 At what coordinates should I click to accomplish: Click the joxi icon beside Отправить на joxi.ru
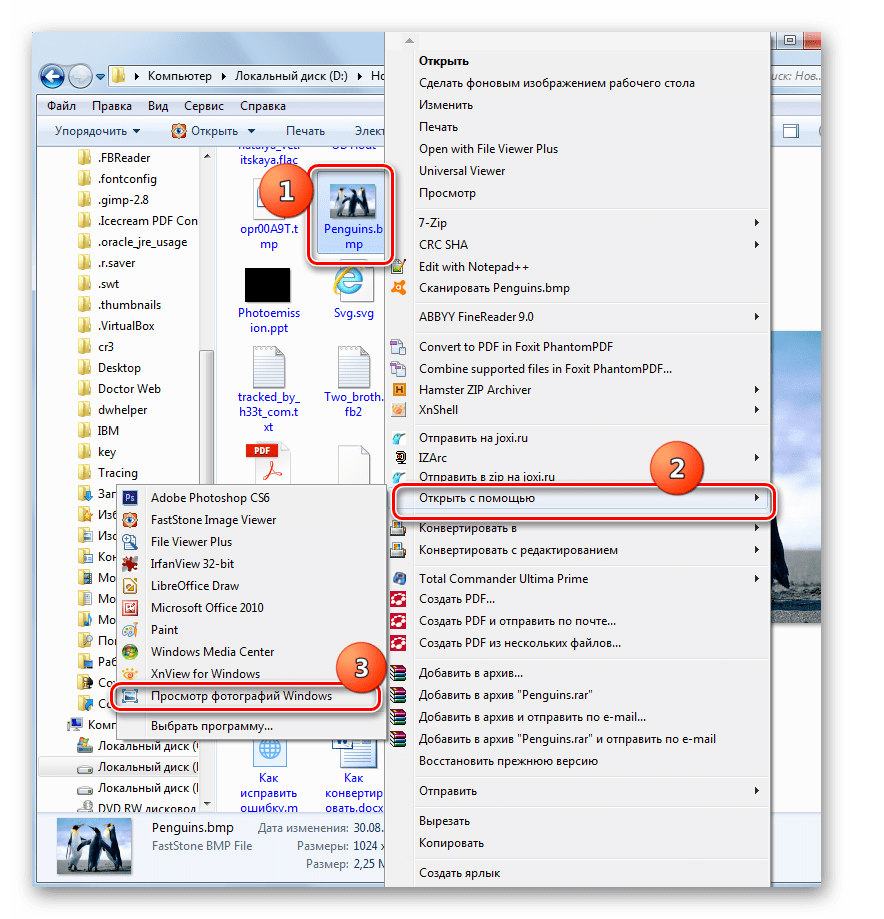(x=399, y=438)
